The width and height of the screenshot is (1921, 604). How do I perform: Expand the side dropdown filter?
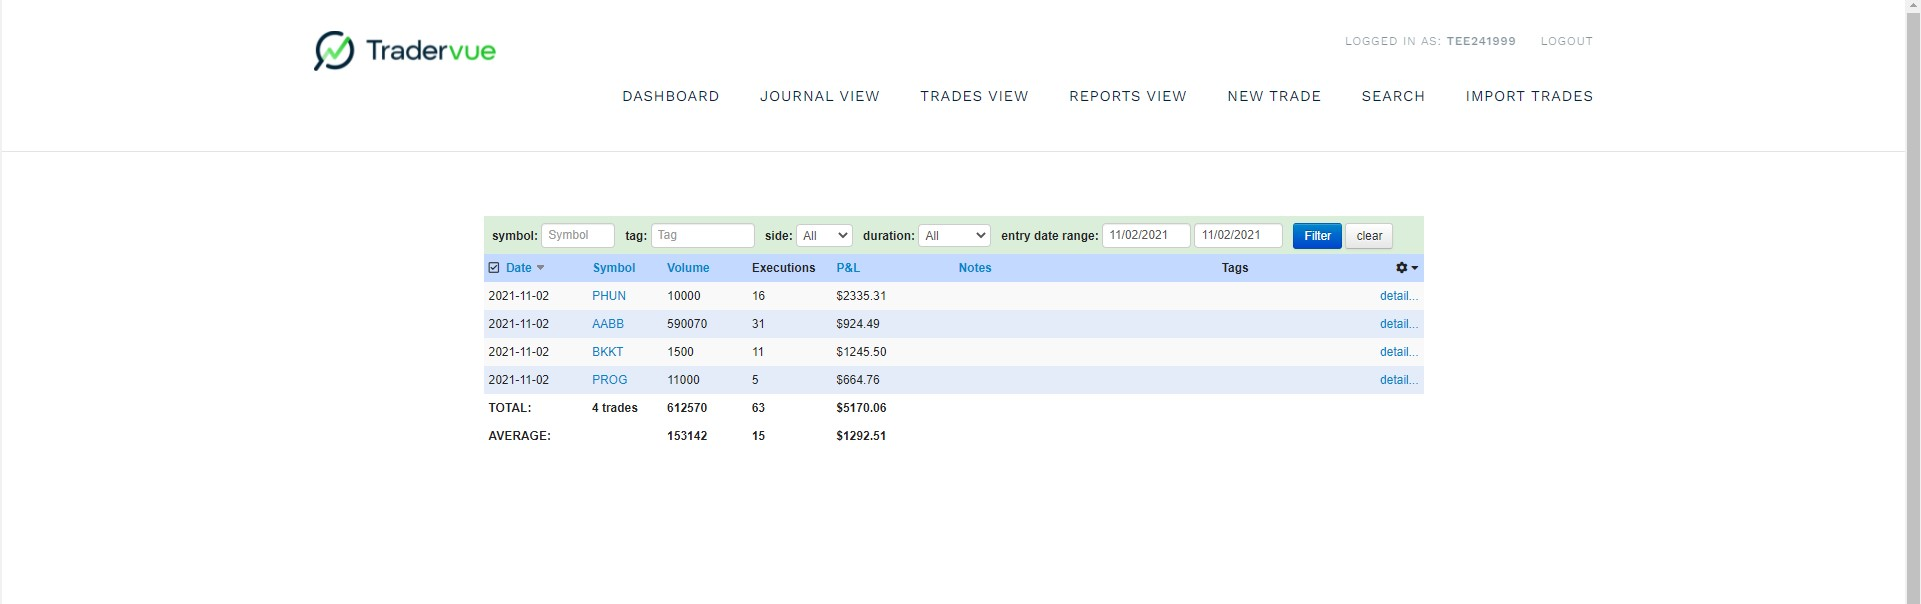click(x=824, y=236)
